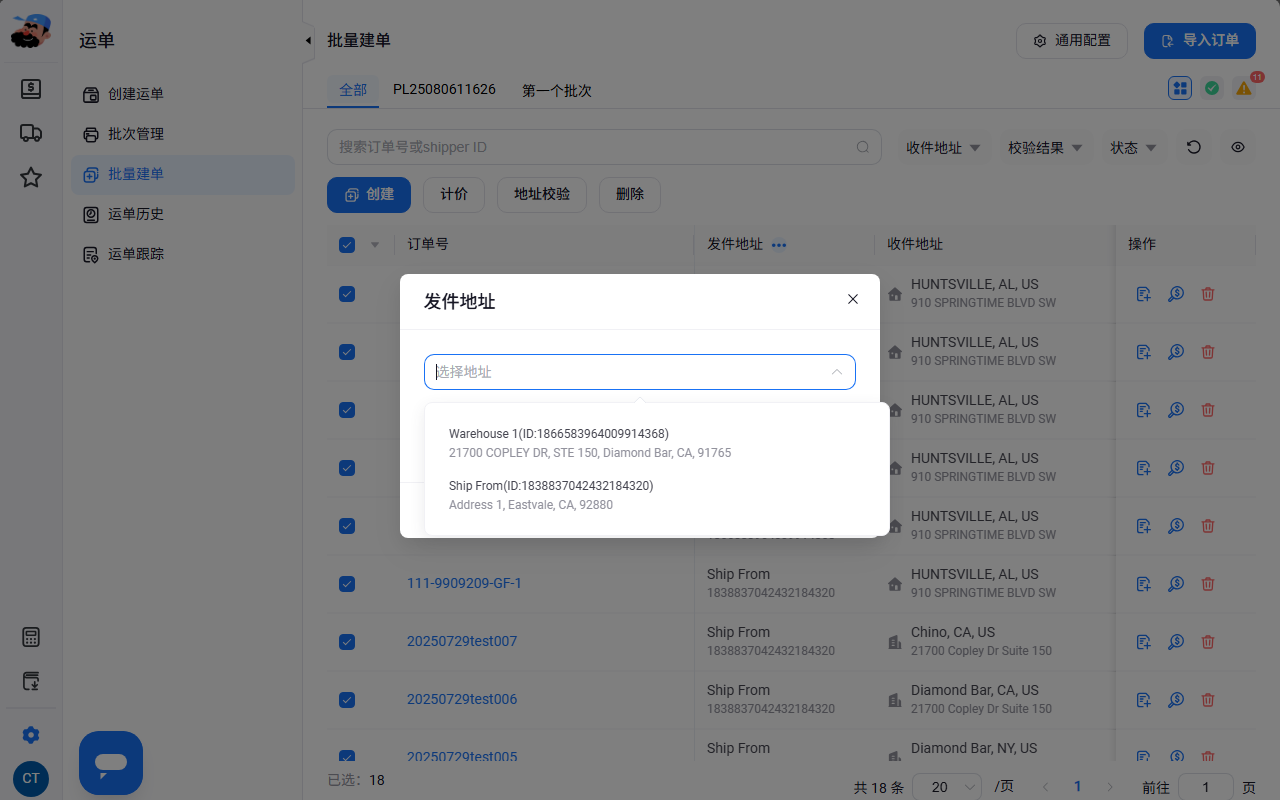Switch to the PL25080611626 tab

coord(444,89)
